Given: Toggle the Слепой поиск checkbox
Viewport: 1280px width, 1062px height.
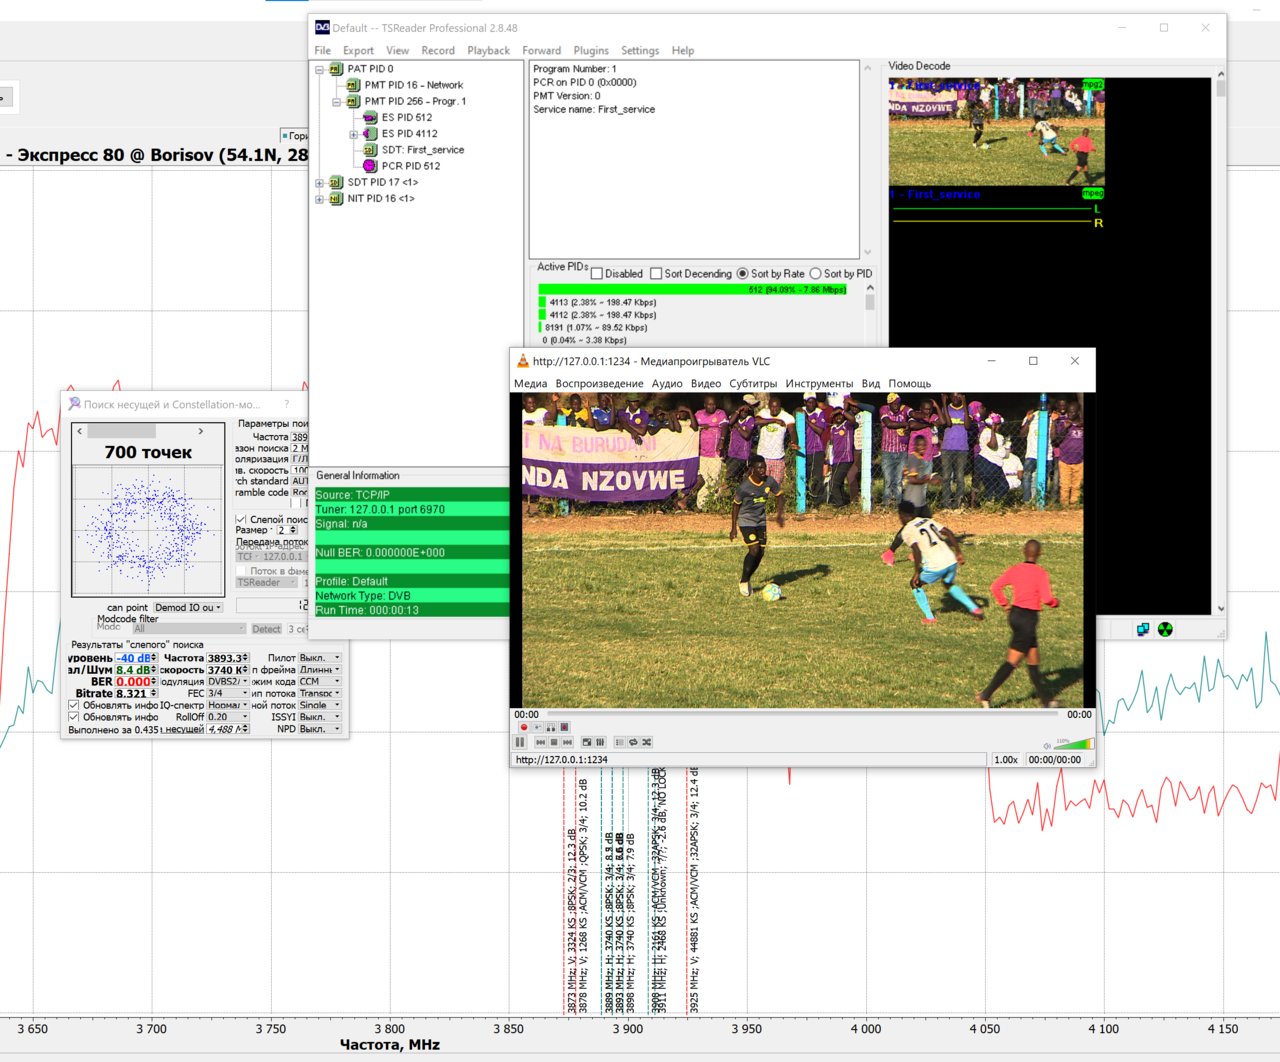Looking at the screenshot, I should pos(241,520).
